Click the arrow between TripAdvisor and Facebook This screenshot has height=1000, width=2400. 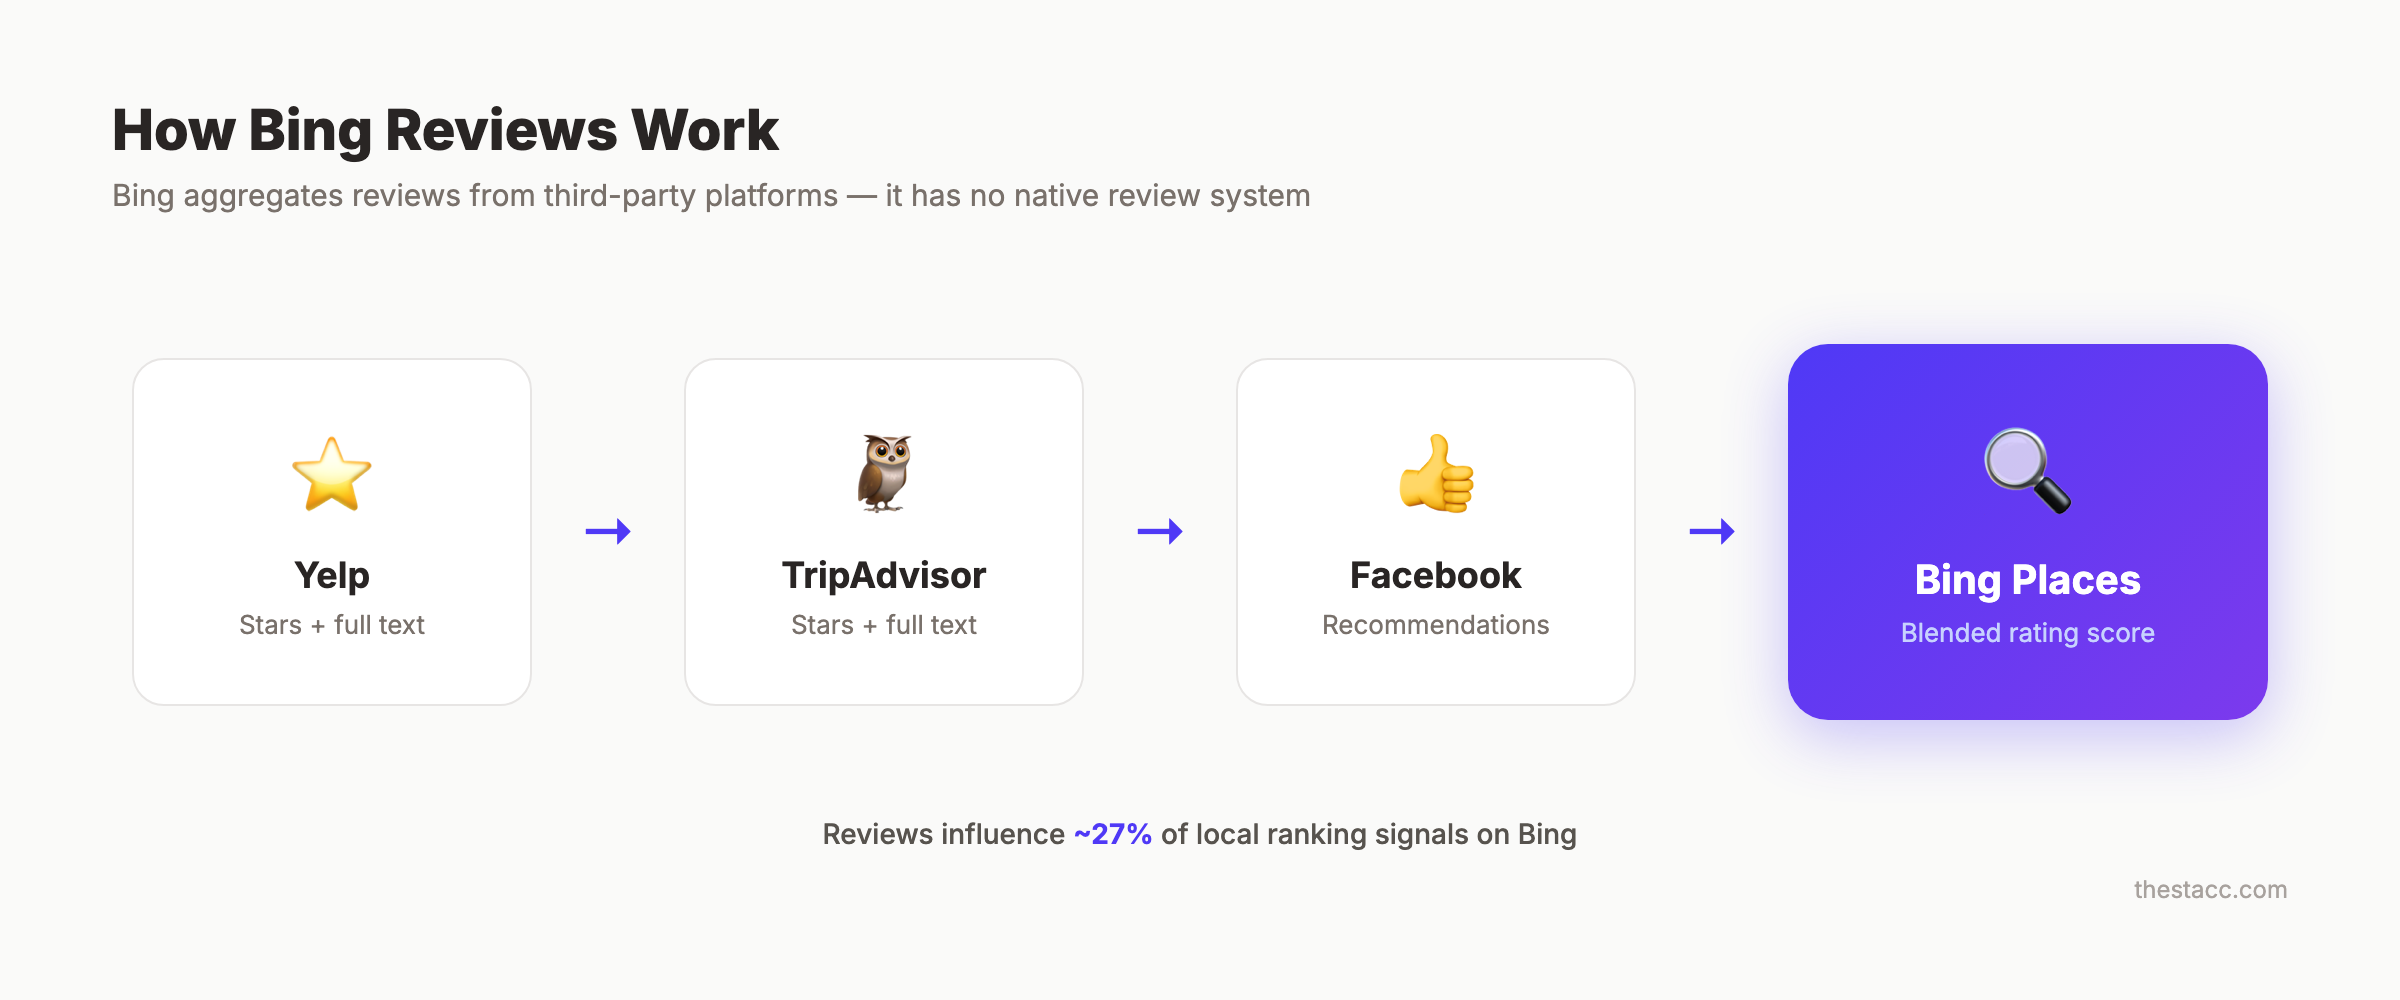[x=1160, y=531]
